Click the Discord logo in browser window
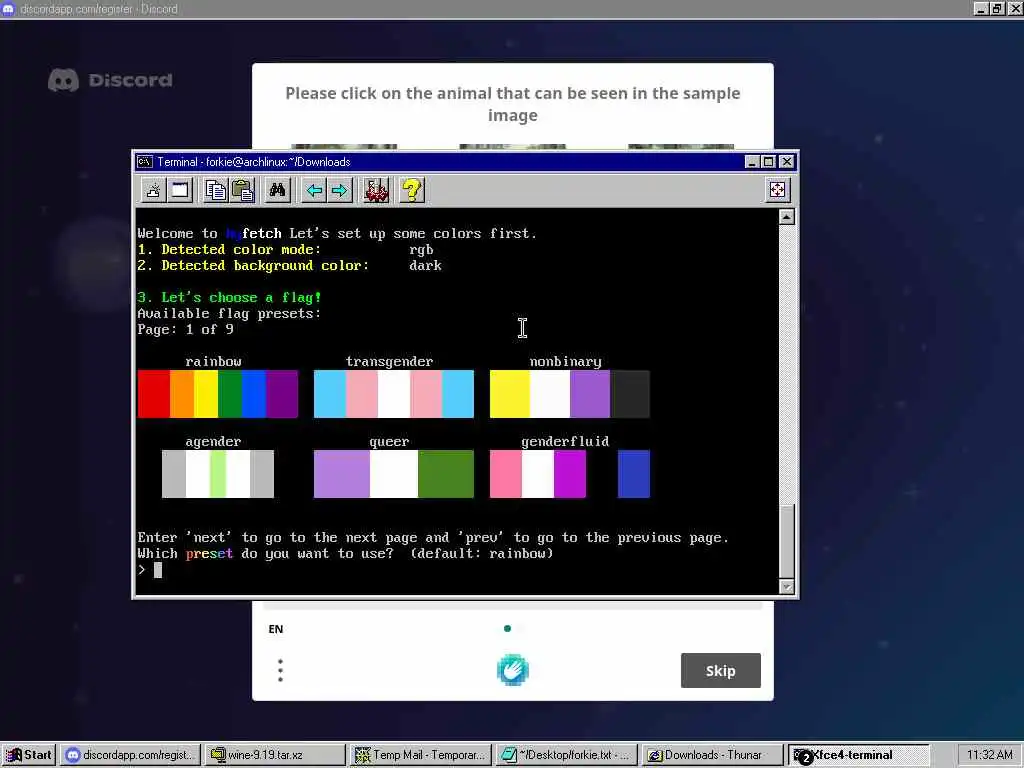 (x=110, y=80)
